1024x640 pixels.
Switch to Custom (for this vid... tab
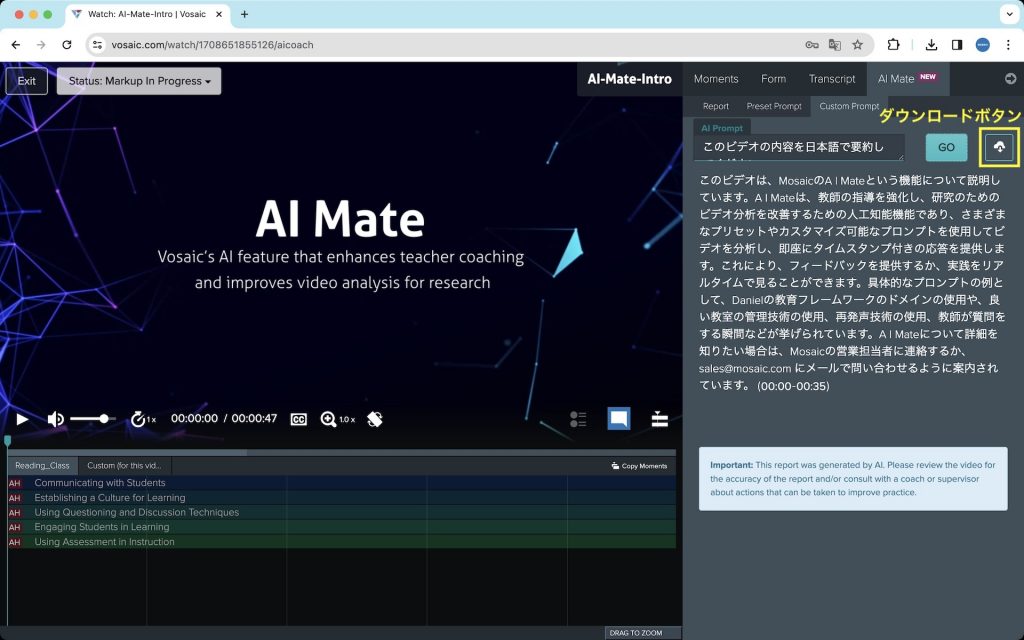(124, 466)
